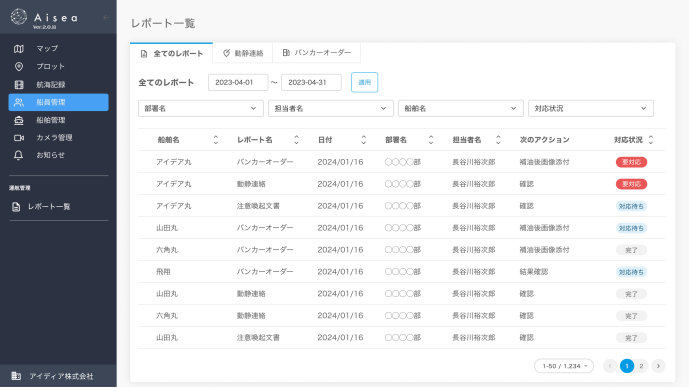The height and width of the screenshot is (391, 689).
Task: Click 注意喚起文書 in the 山田丸 row
Action: click(258, 338)
